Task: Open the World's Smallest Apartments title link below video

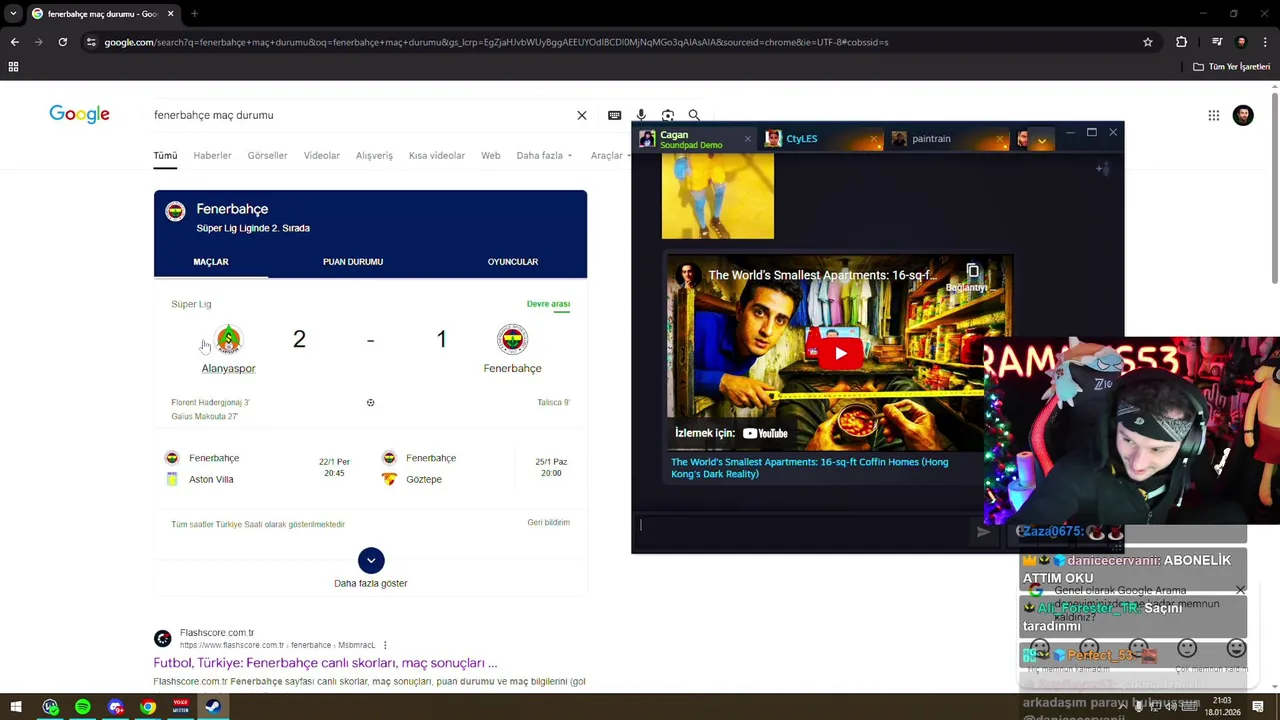Action: (810, 468)
